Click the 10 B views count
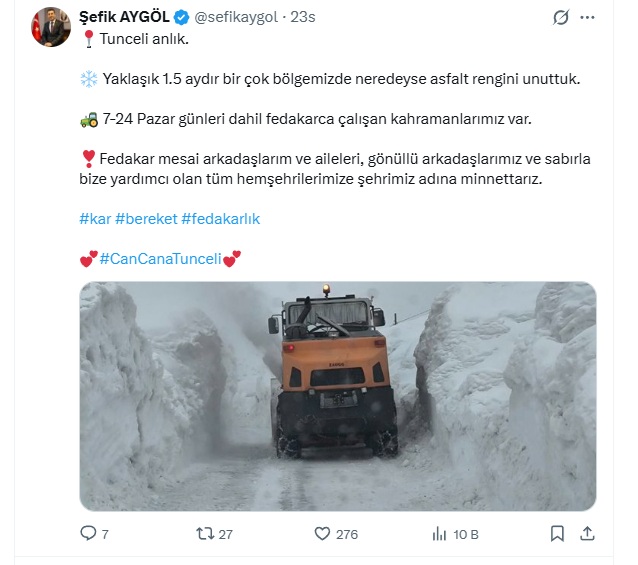This screenshot has height=565, width=638. tap(466, 534)
